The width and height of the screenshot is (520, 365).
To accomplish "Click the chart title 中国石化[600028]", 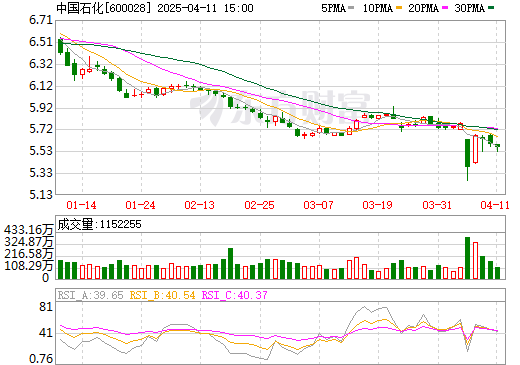I will coord(104,8).
